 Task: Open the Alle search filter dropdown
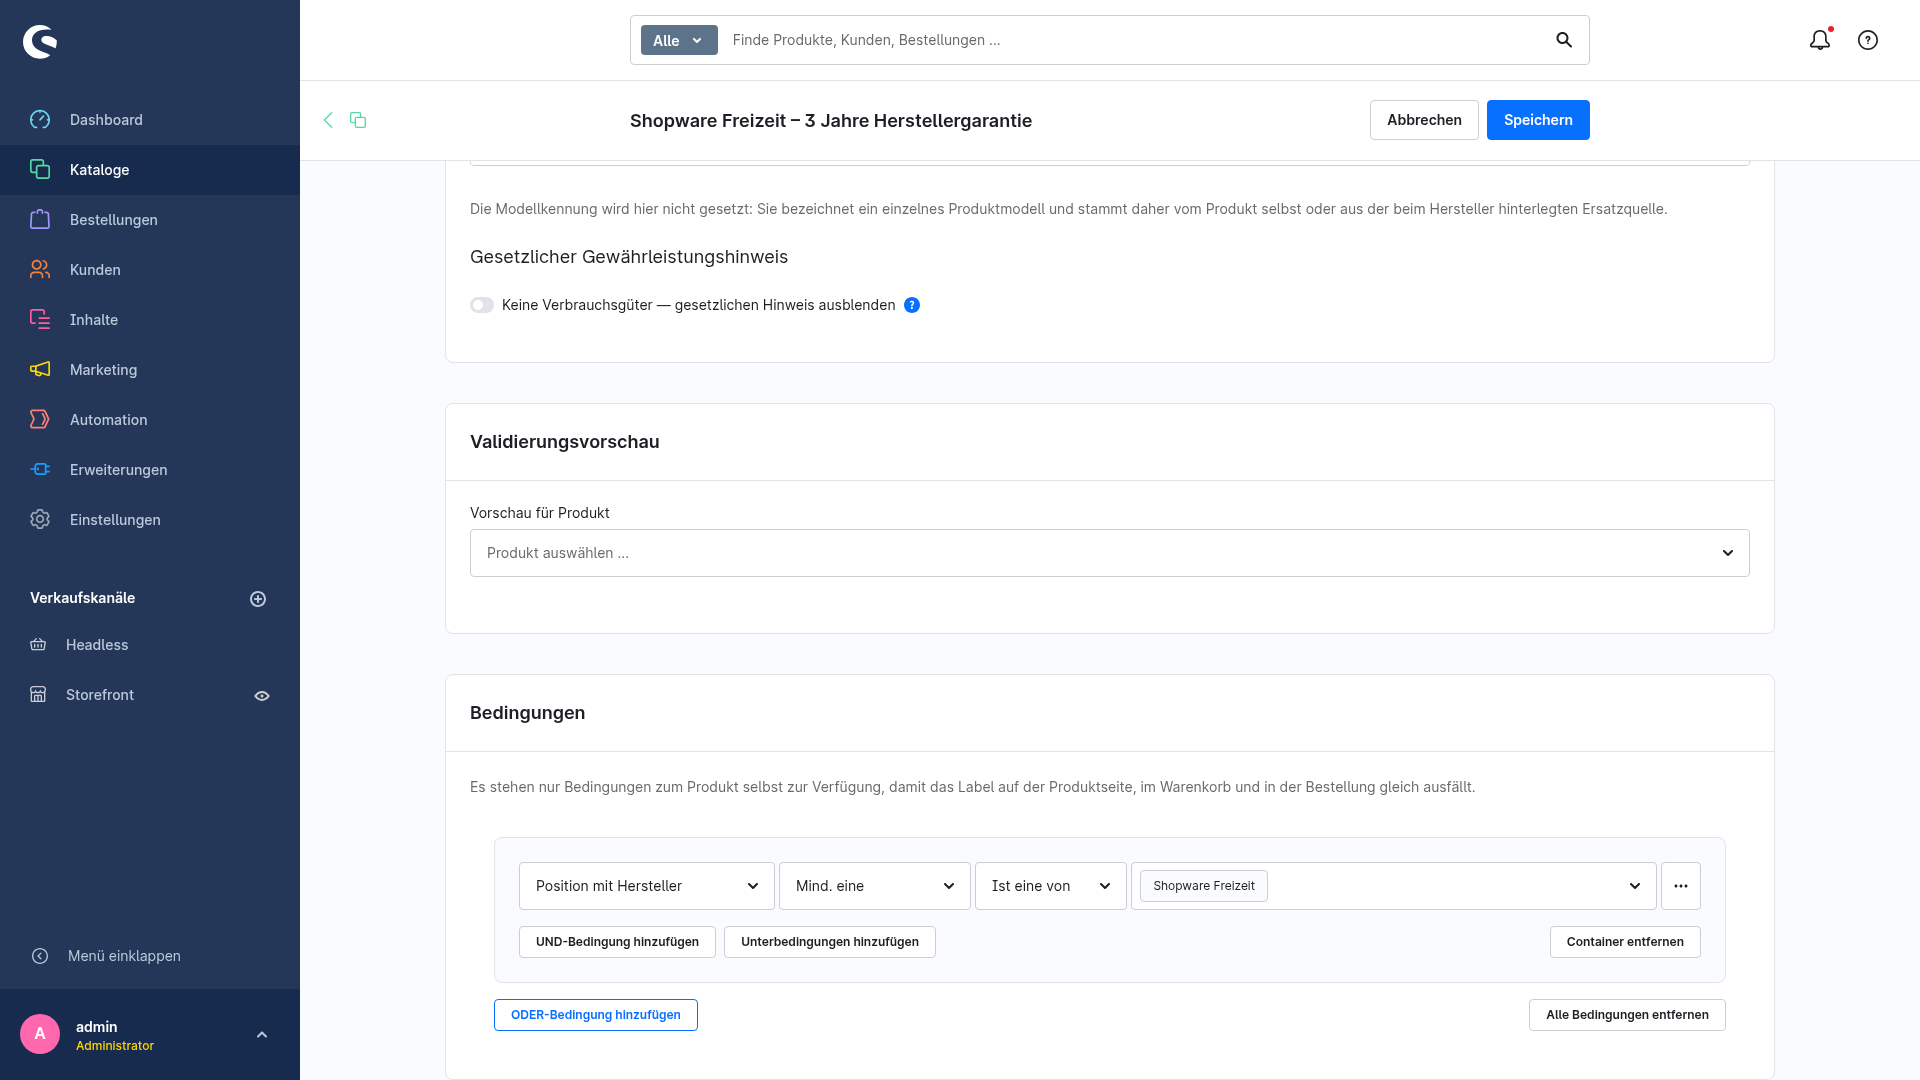click(679, 40)
